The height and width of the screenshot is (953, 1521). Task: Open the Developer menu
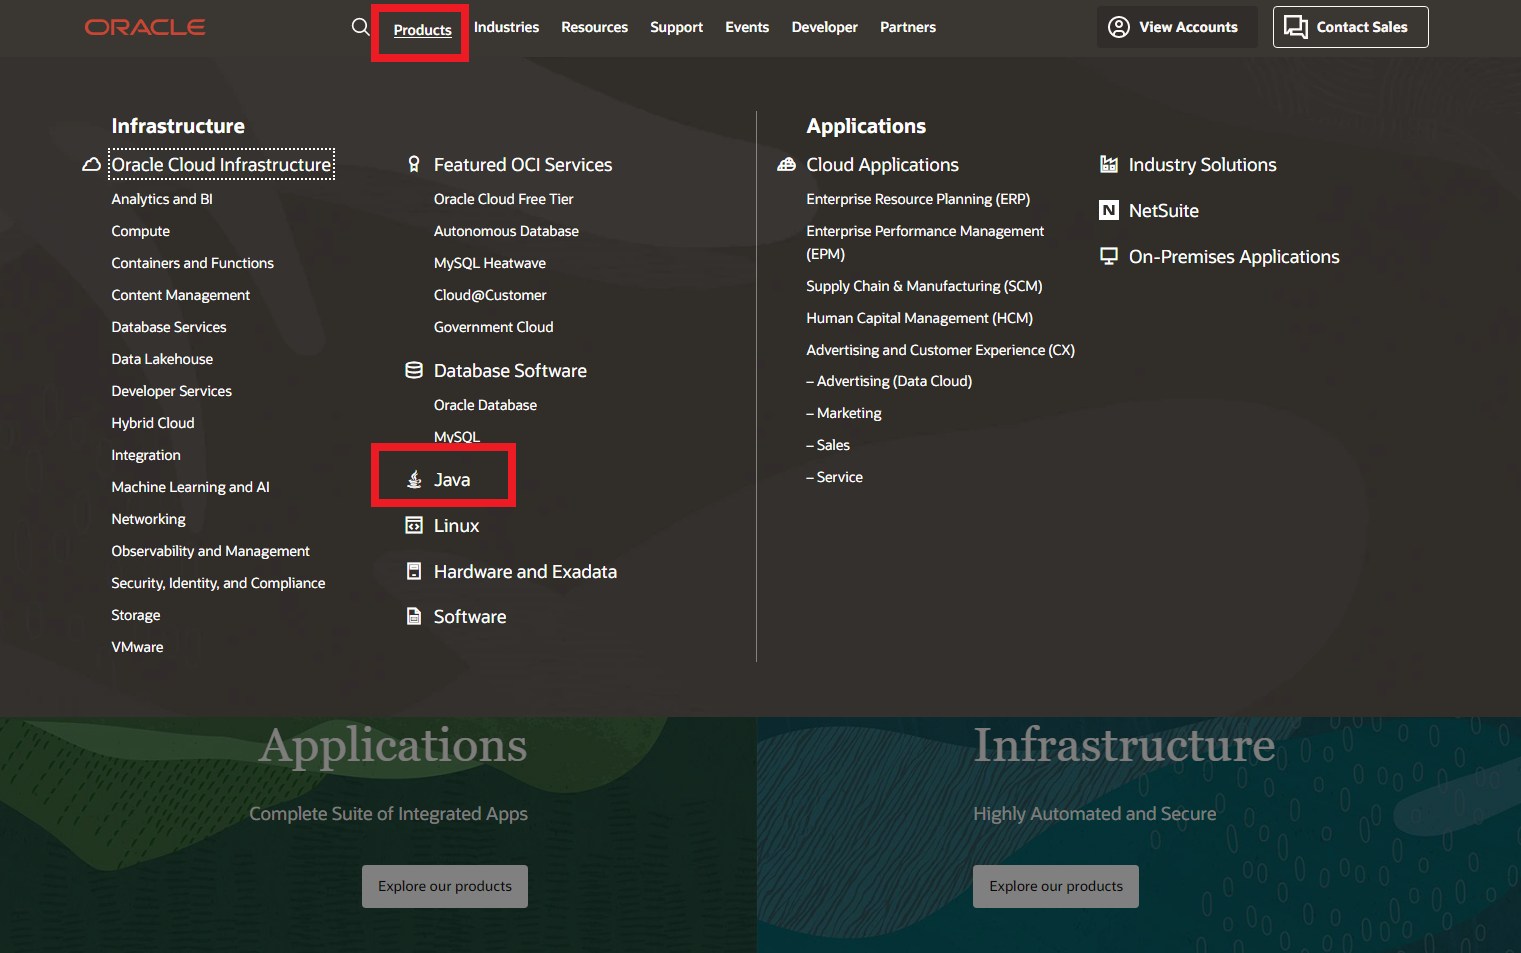(x=824, y=27)
